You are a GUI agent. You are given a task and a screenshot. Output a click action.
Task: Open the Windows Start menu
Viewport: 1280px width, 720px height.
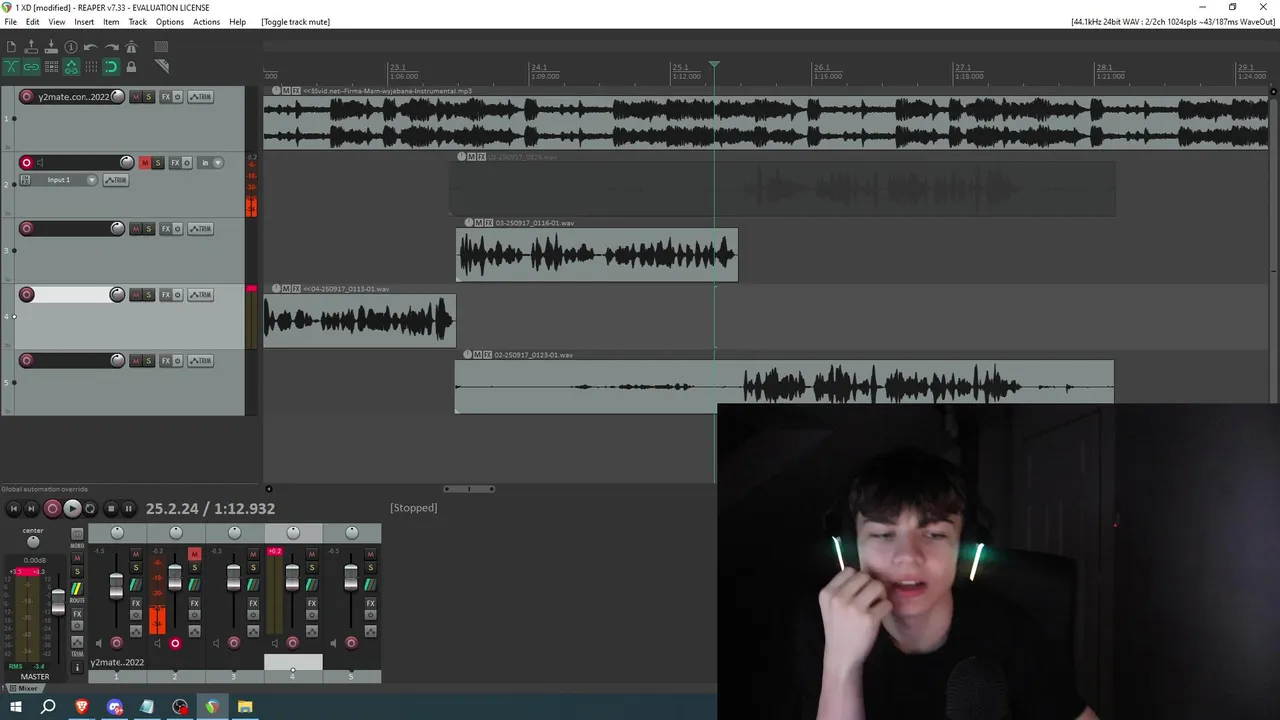pyautogui.click(x=16, y=707)
